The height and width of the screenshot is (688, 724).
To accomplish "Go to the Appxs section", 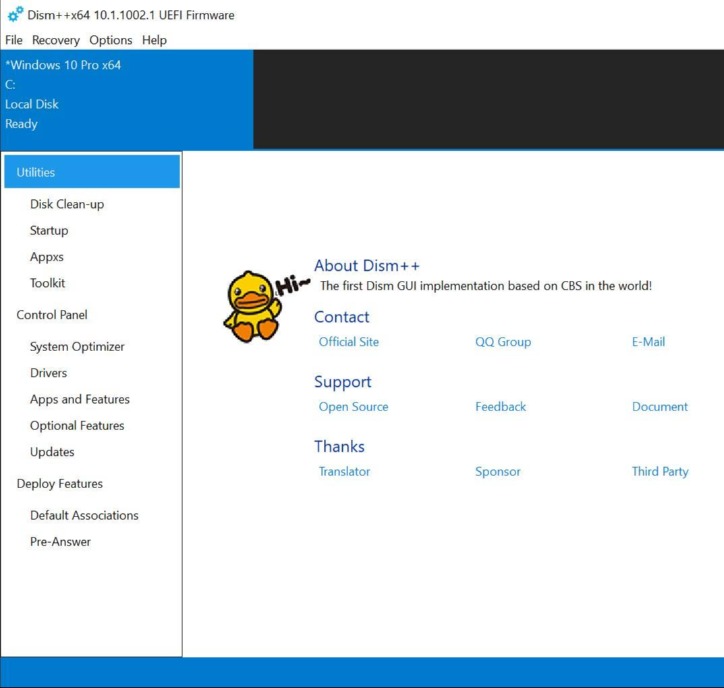I will (x=47, y=257).
